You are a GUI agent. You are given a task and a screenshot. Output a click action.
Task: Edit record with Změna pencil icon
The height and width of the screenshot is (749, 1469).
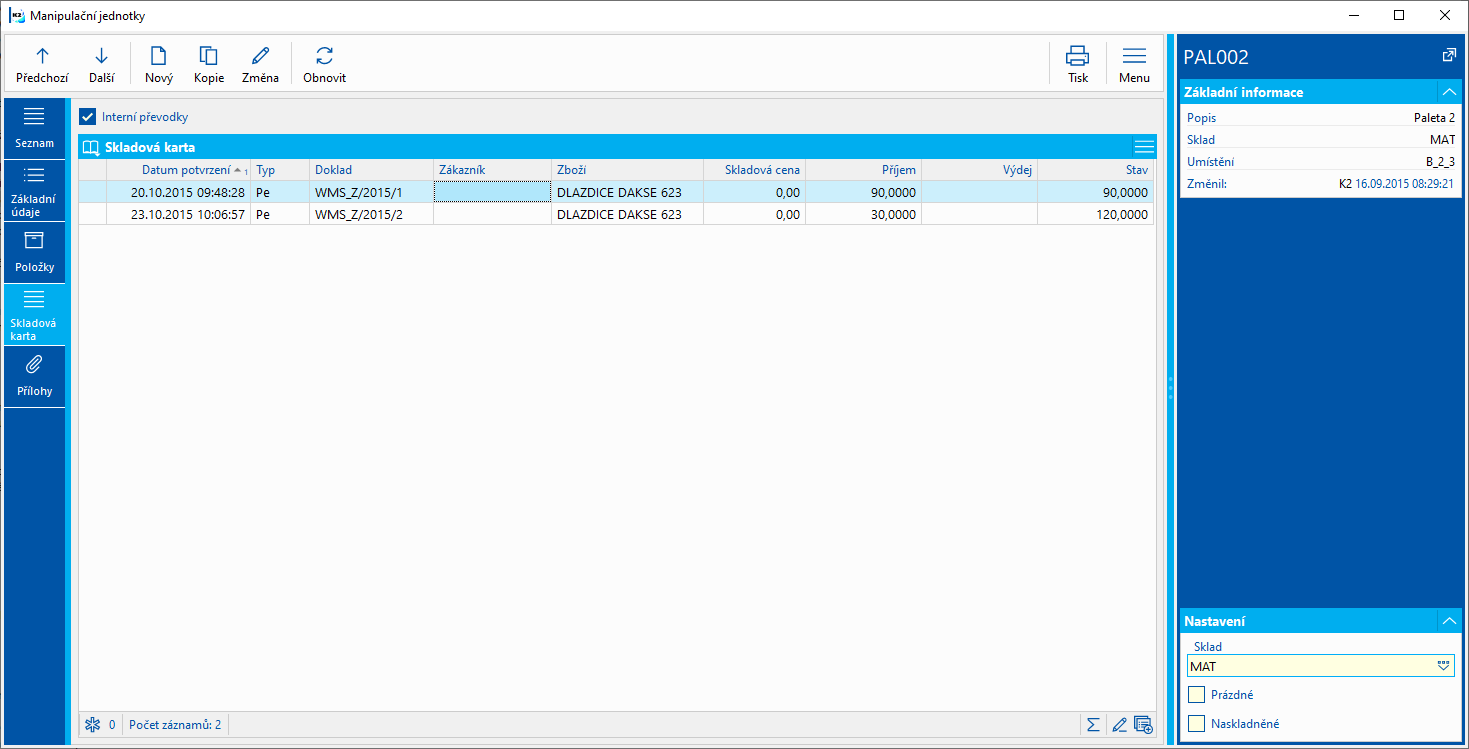260,64
